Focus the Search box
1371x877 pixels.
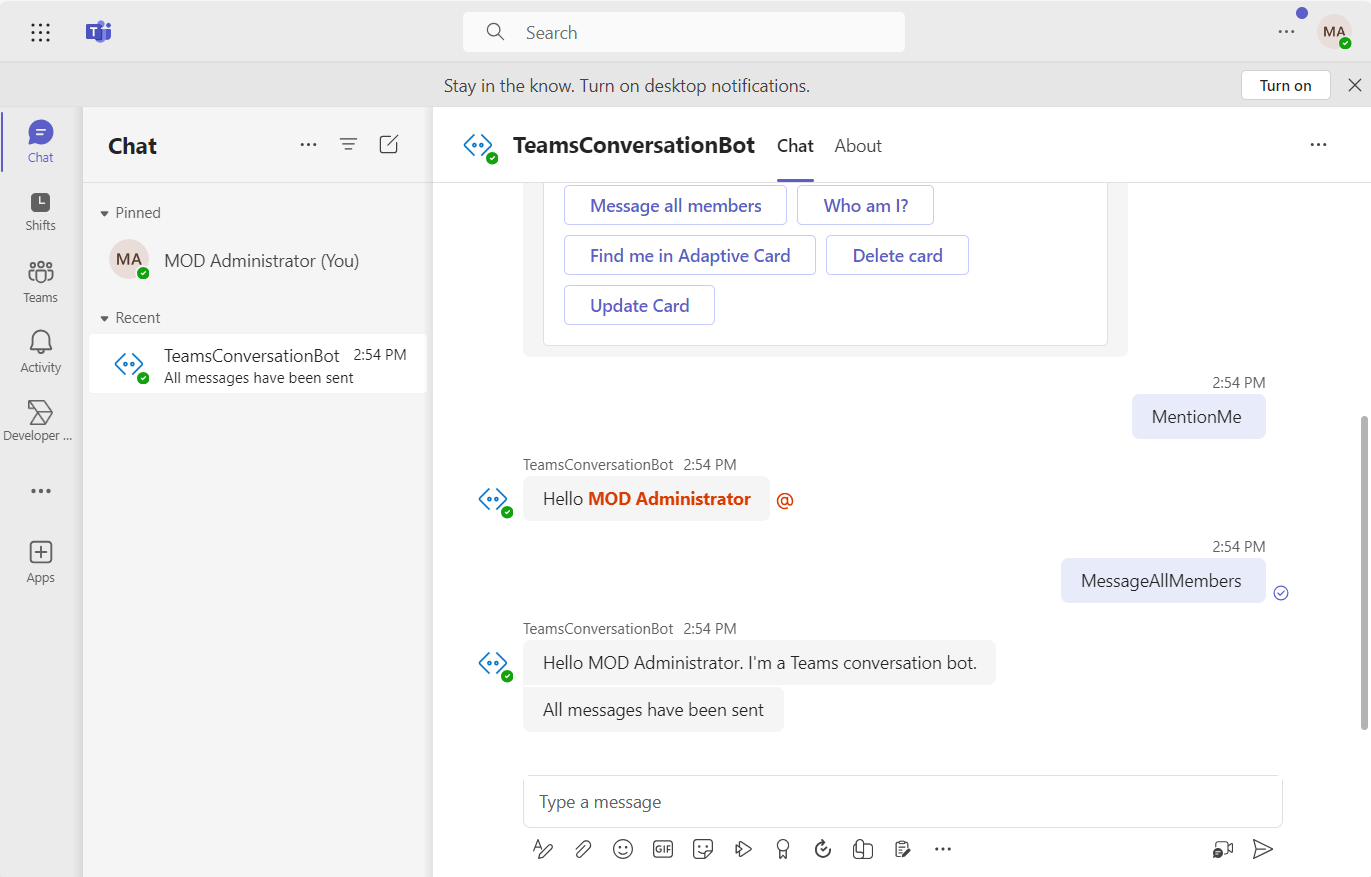tap(684, 32)
